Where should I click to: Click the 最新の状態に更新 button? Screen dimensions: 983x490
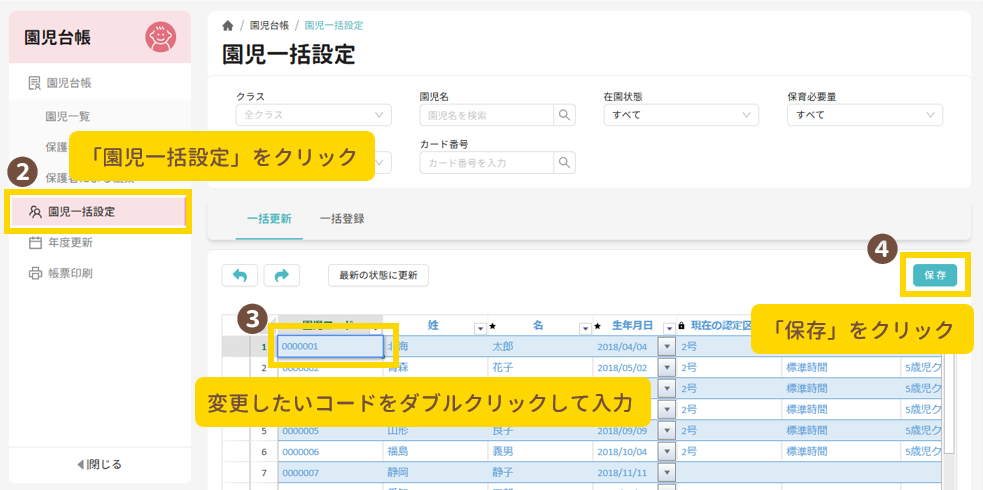[378, 275]
